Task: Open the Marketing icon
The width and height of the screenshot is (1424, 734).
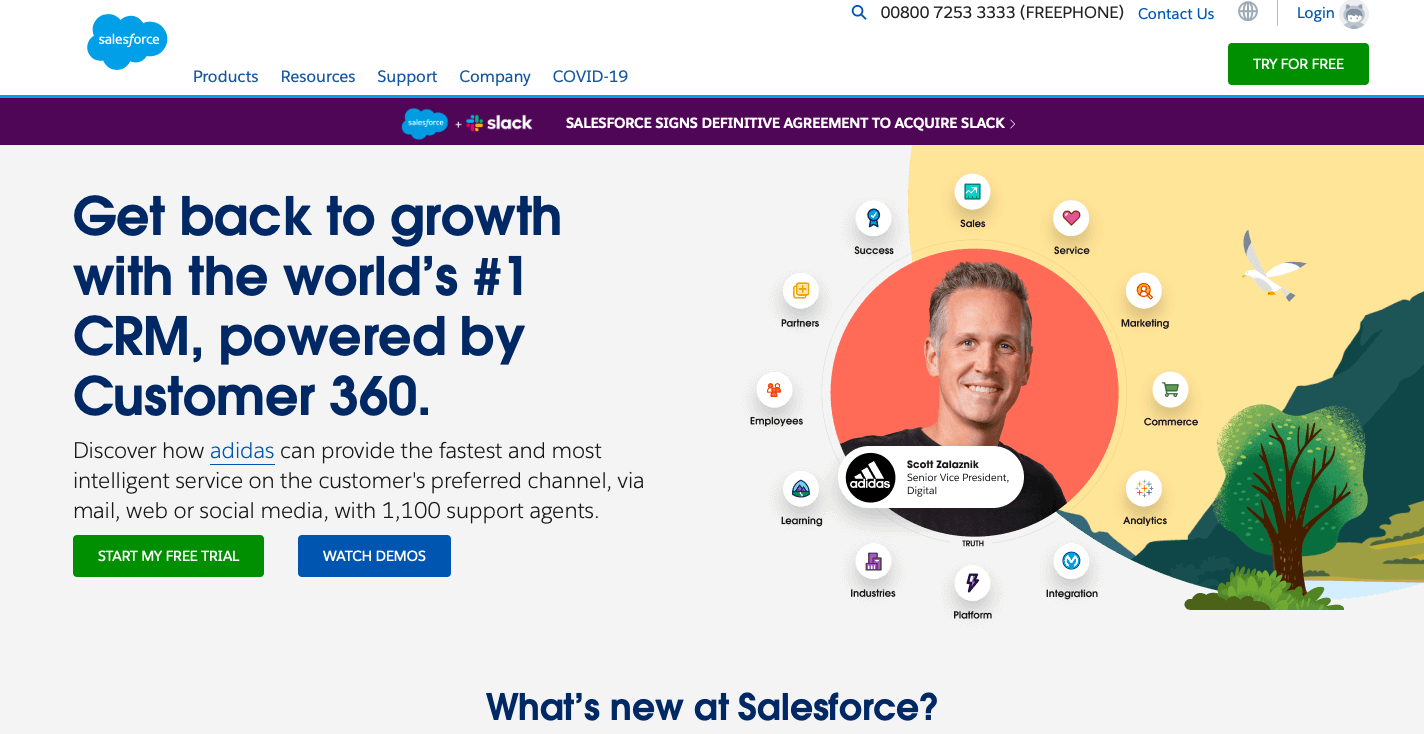Action: point(1144,291)
